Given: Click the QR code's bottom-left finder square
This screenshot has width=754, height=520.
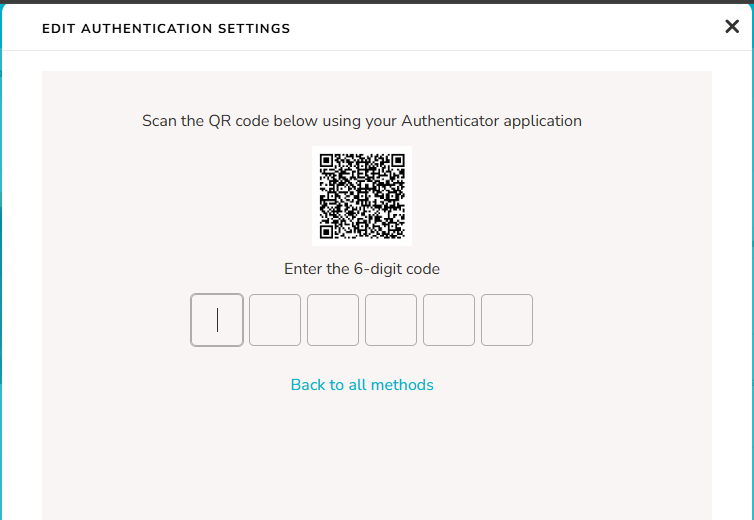Looking at the screenshot, I should click(x=327, y=231).
